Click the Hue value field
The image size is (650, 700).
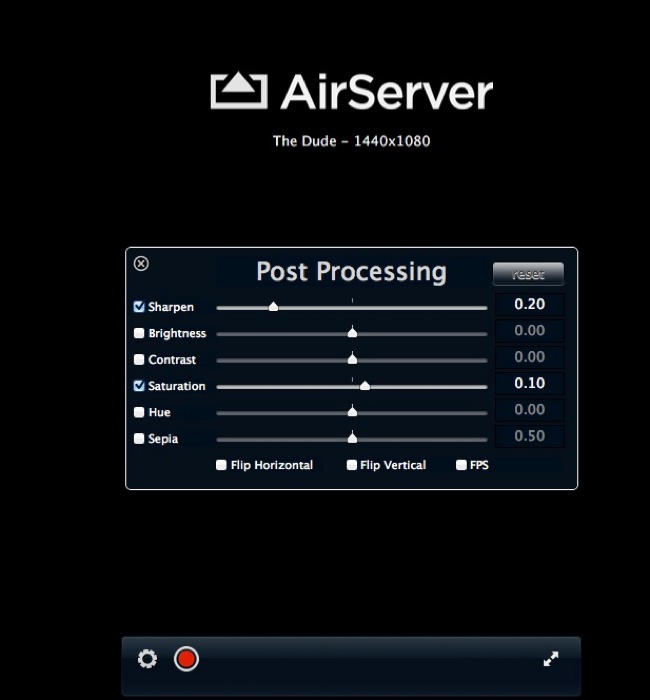[x=529, y=410]
